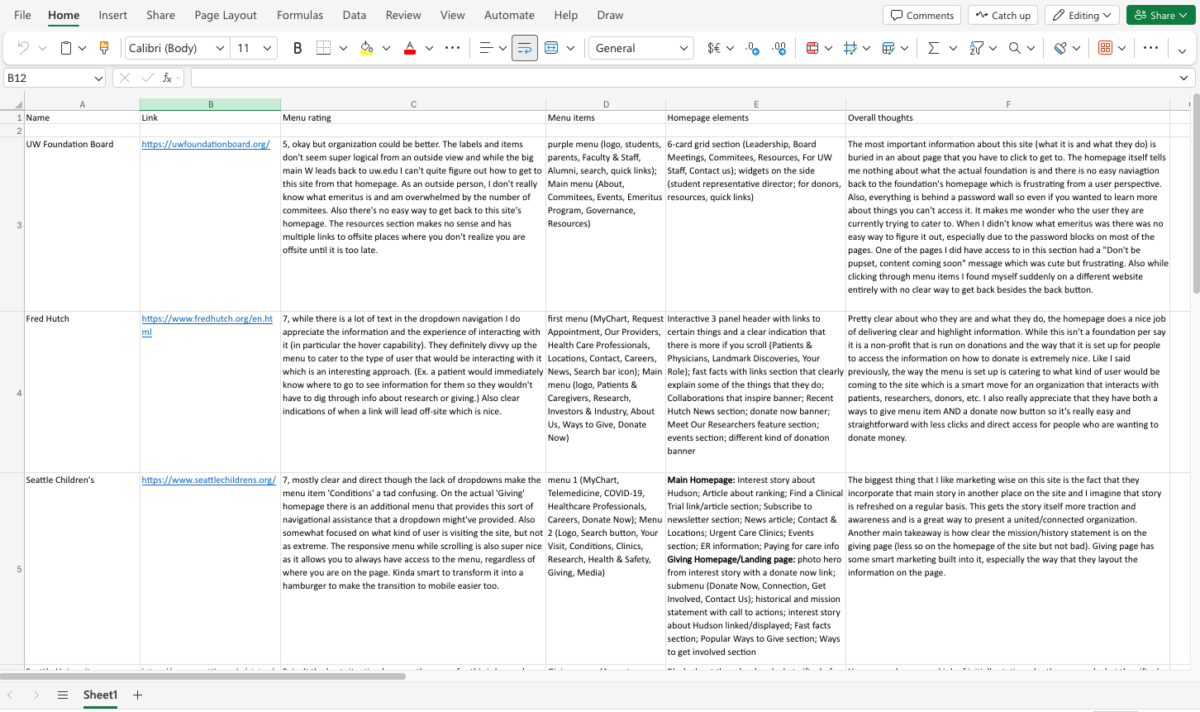Expand font color dropdown arrow
Screen dimensions: 1200x712
[429, 48]
